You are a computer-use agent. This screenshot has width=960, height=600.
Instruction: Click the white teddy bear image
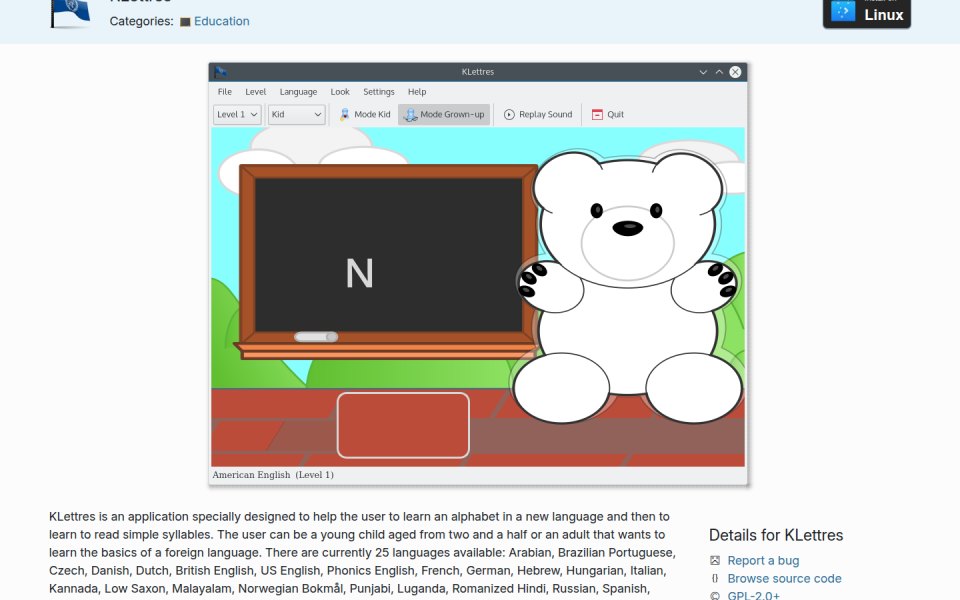pos(628,287)
